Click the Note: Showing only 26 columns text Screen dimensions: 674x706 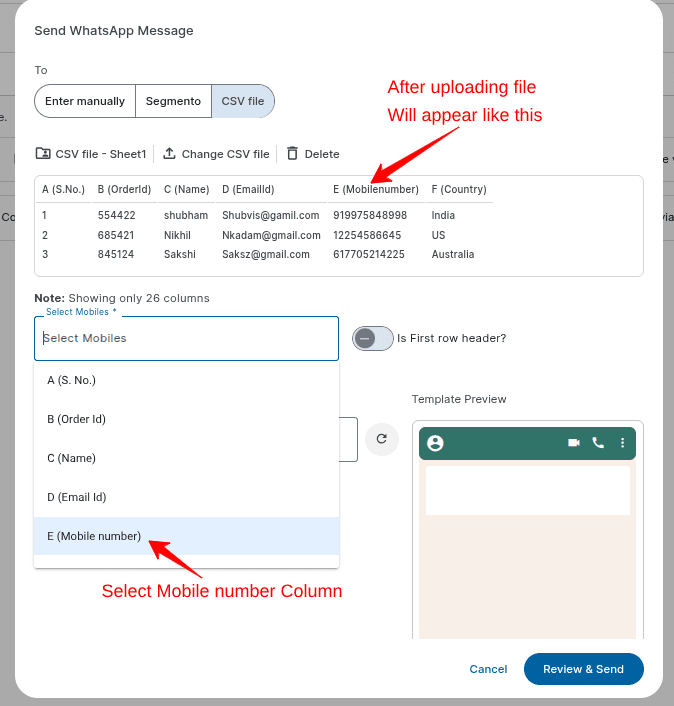pyautogui.click(x=122, y=299)
